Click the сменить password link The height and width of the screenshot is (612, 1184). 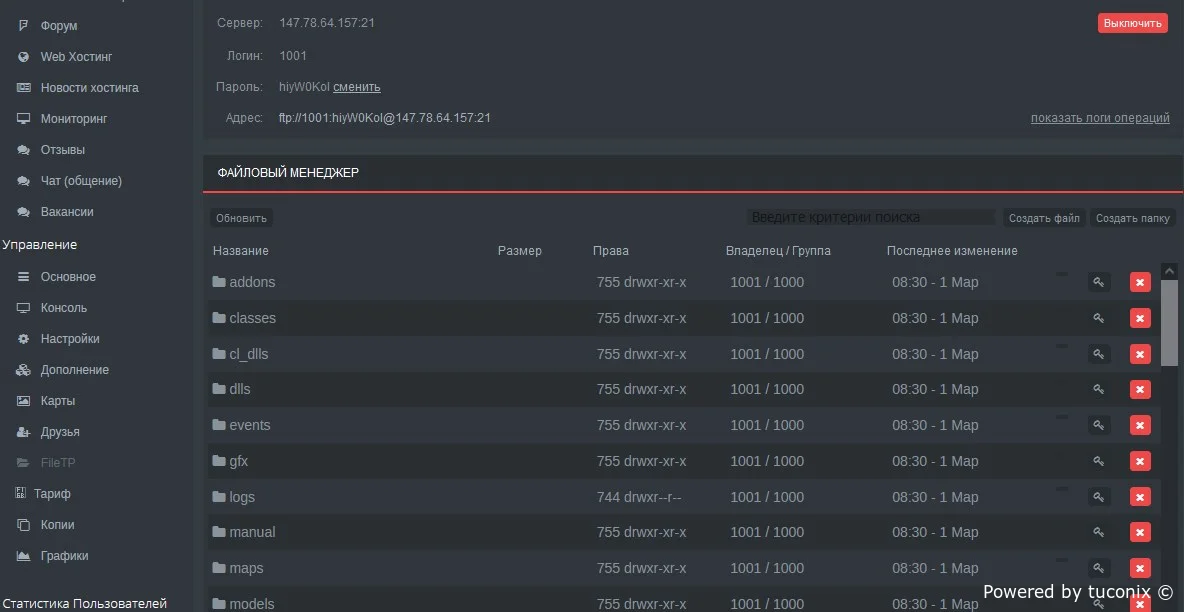356,87
